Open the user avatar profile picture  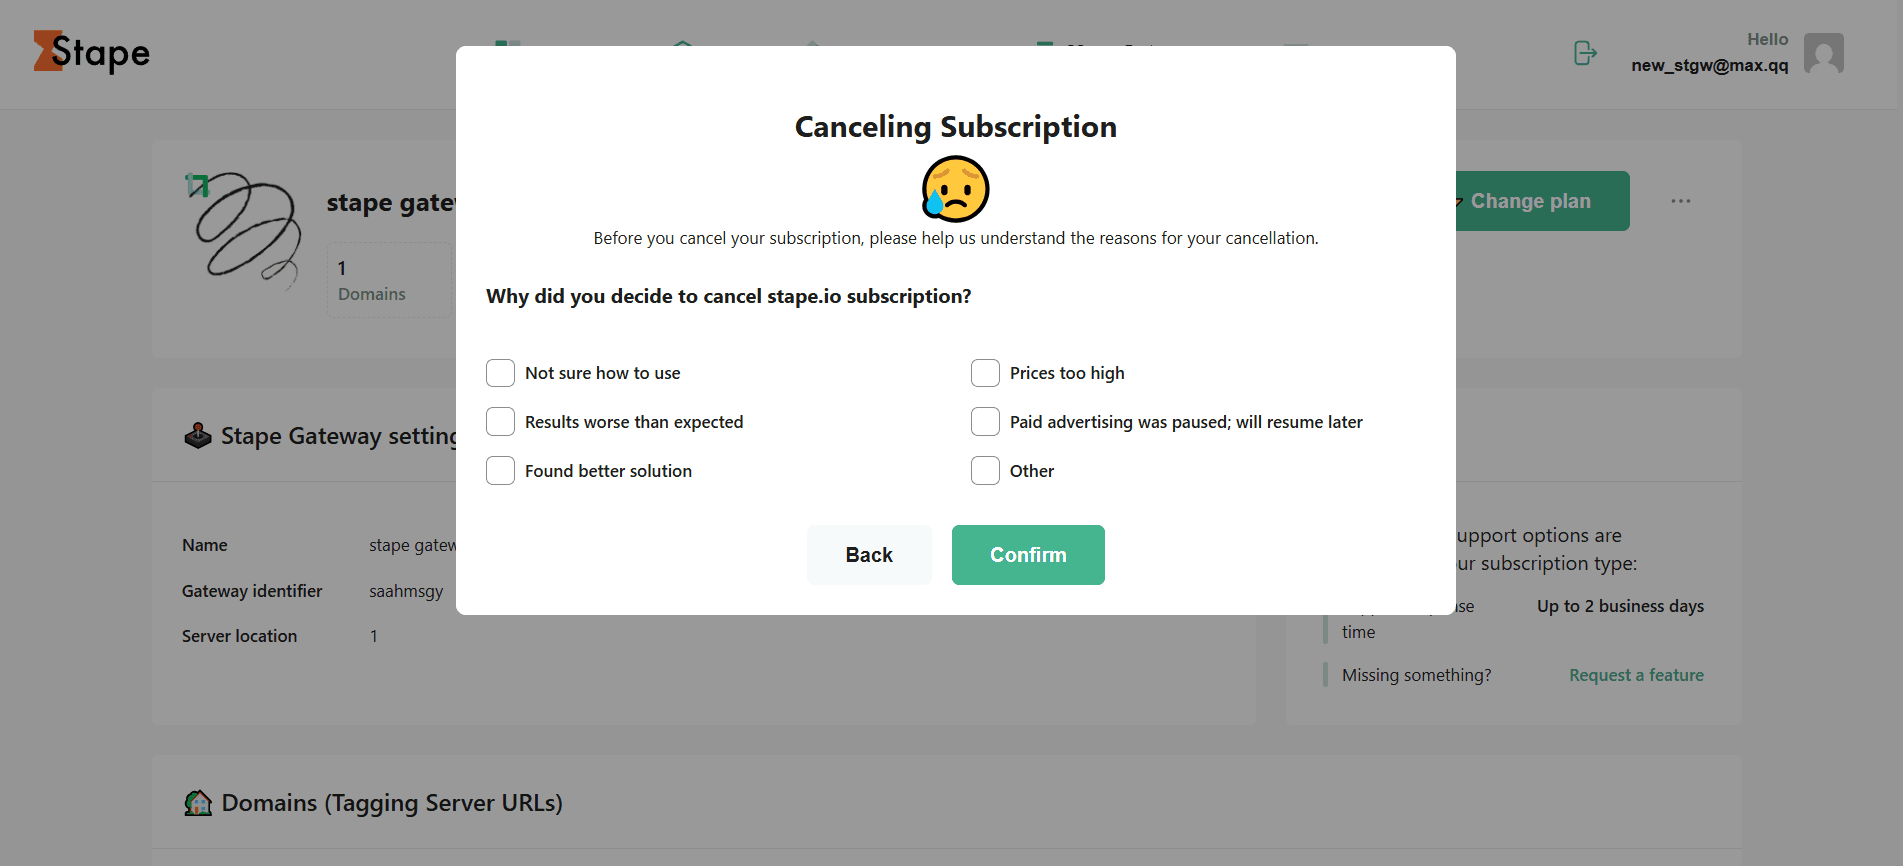point(1824,53)
